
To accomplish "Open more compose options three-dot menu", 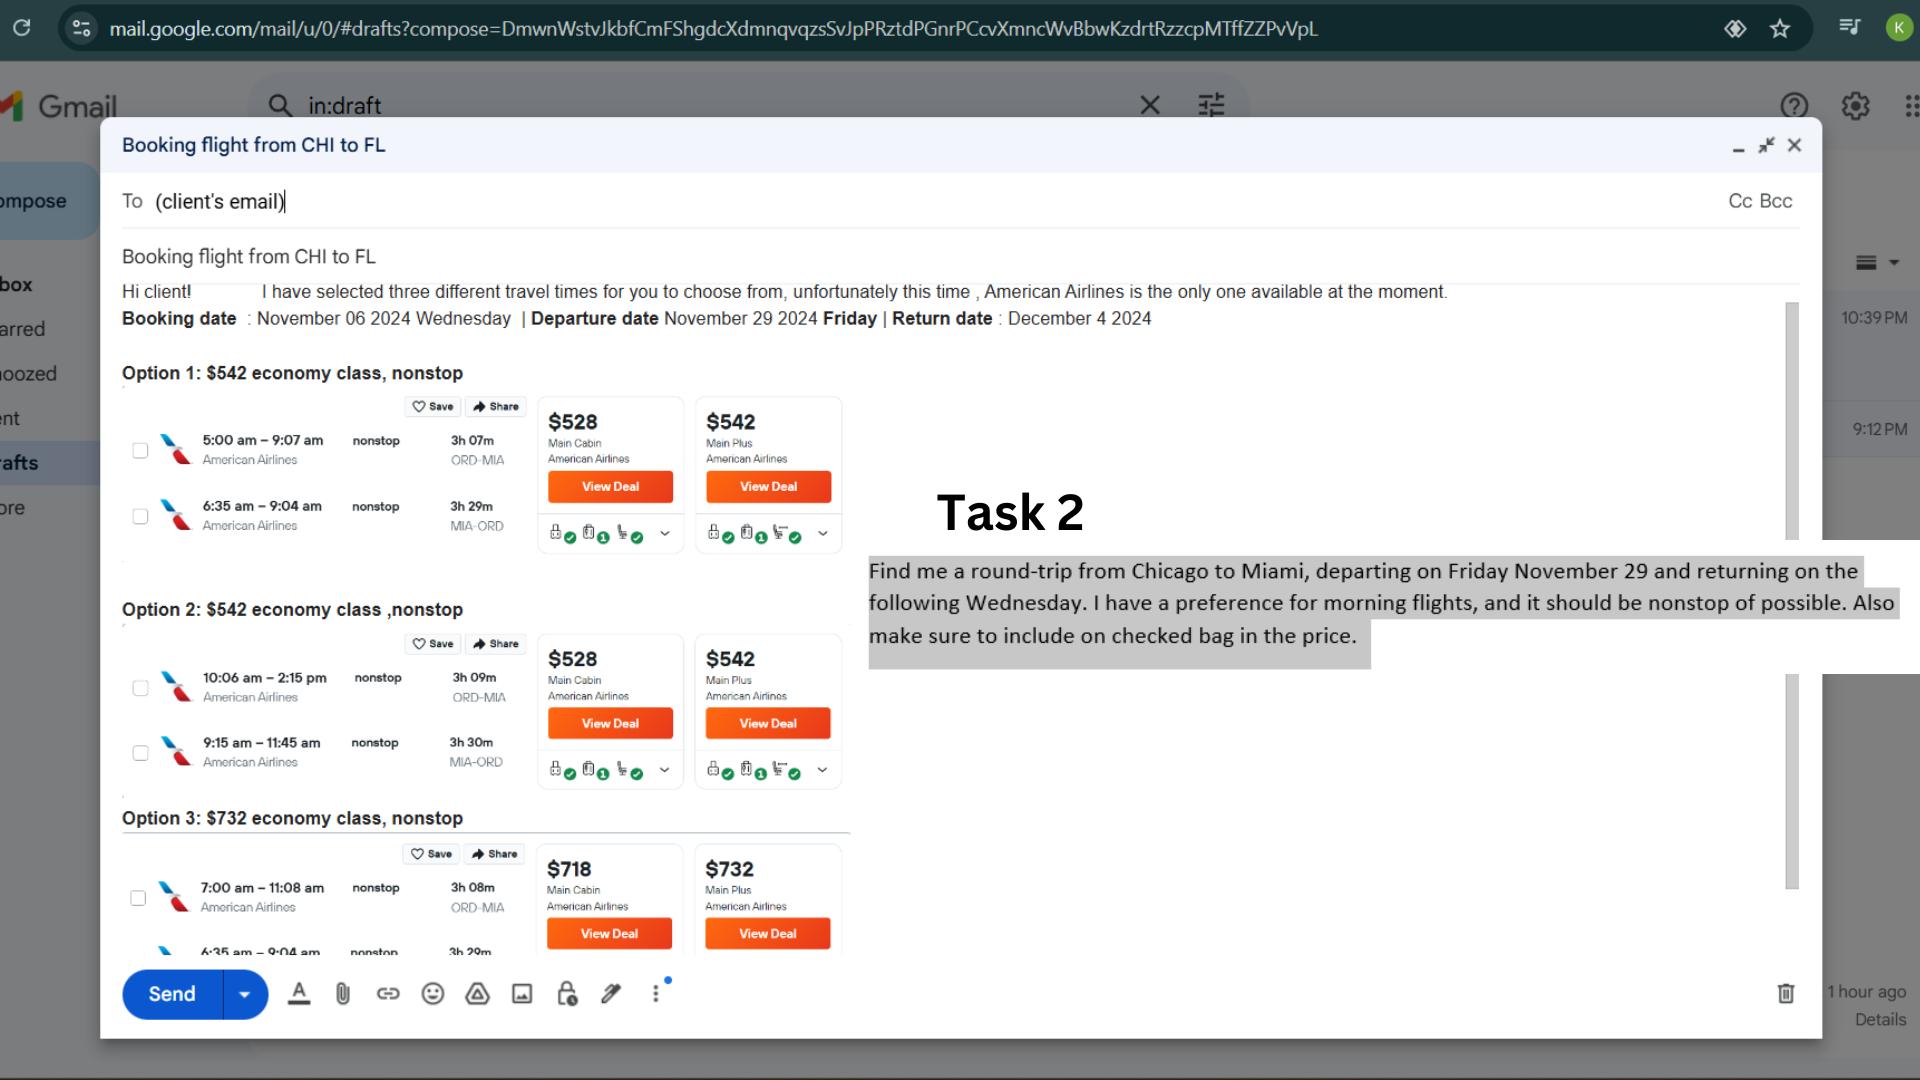I will [x=656, y=993].
